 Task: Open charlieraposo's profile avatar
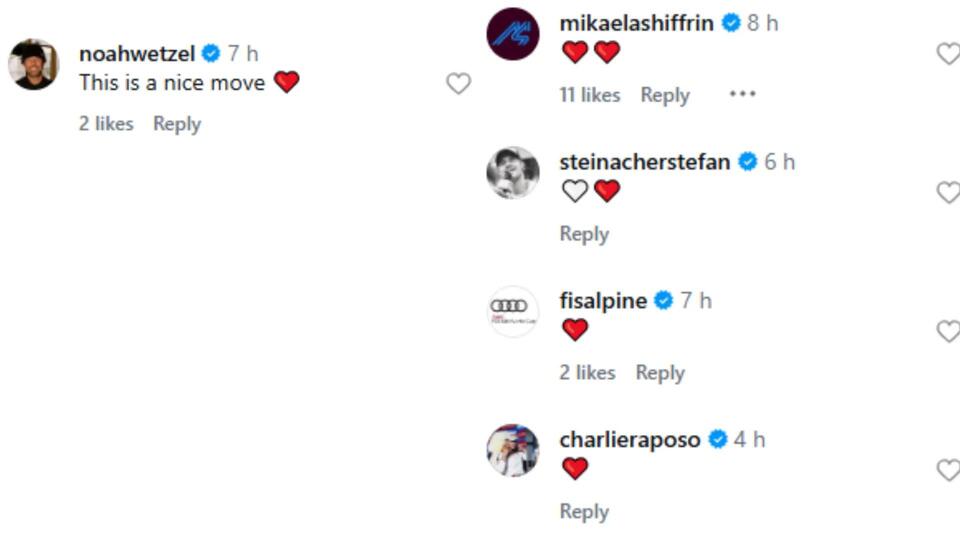coord(513,450)
